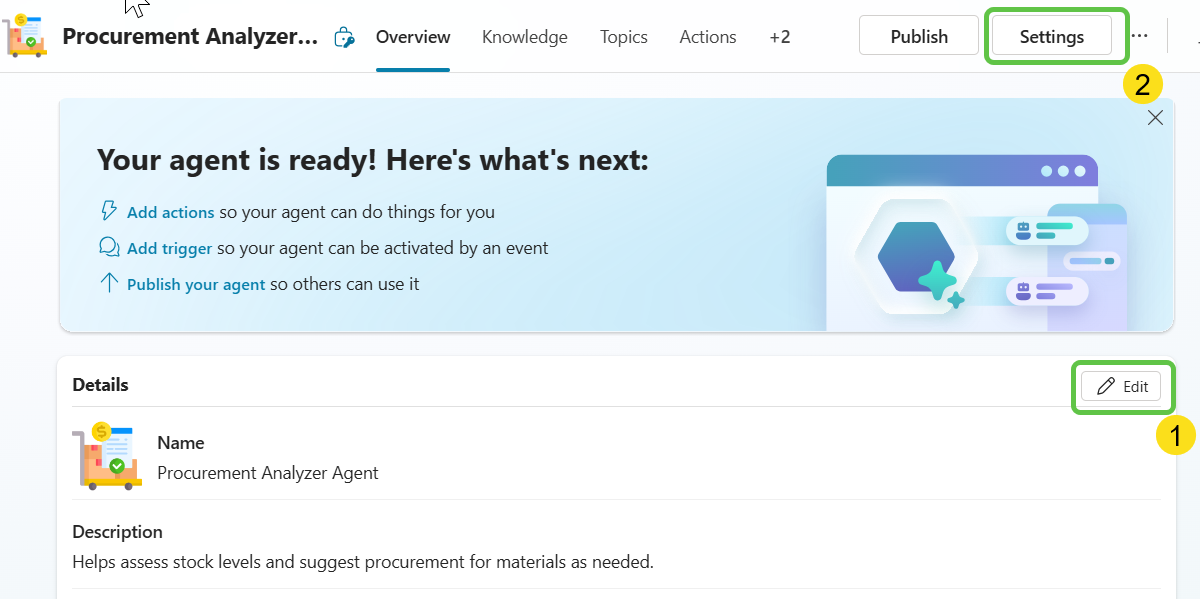Viewport: 1200px width, 599px height.
Task: Click the lightning bolt icon beside Add actions
Action: coord(109,211)
